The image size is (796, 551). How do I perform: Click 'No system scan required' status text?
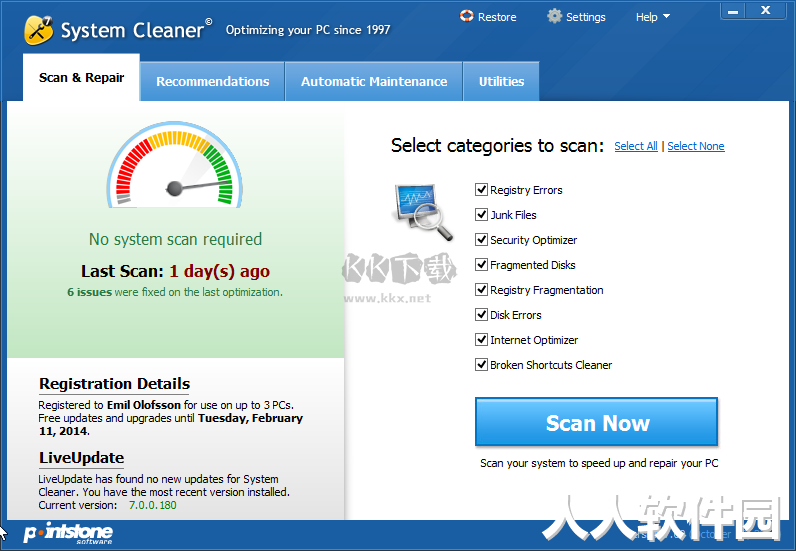(x=175, y=239)
